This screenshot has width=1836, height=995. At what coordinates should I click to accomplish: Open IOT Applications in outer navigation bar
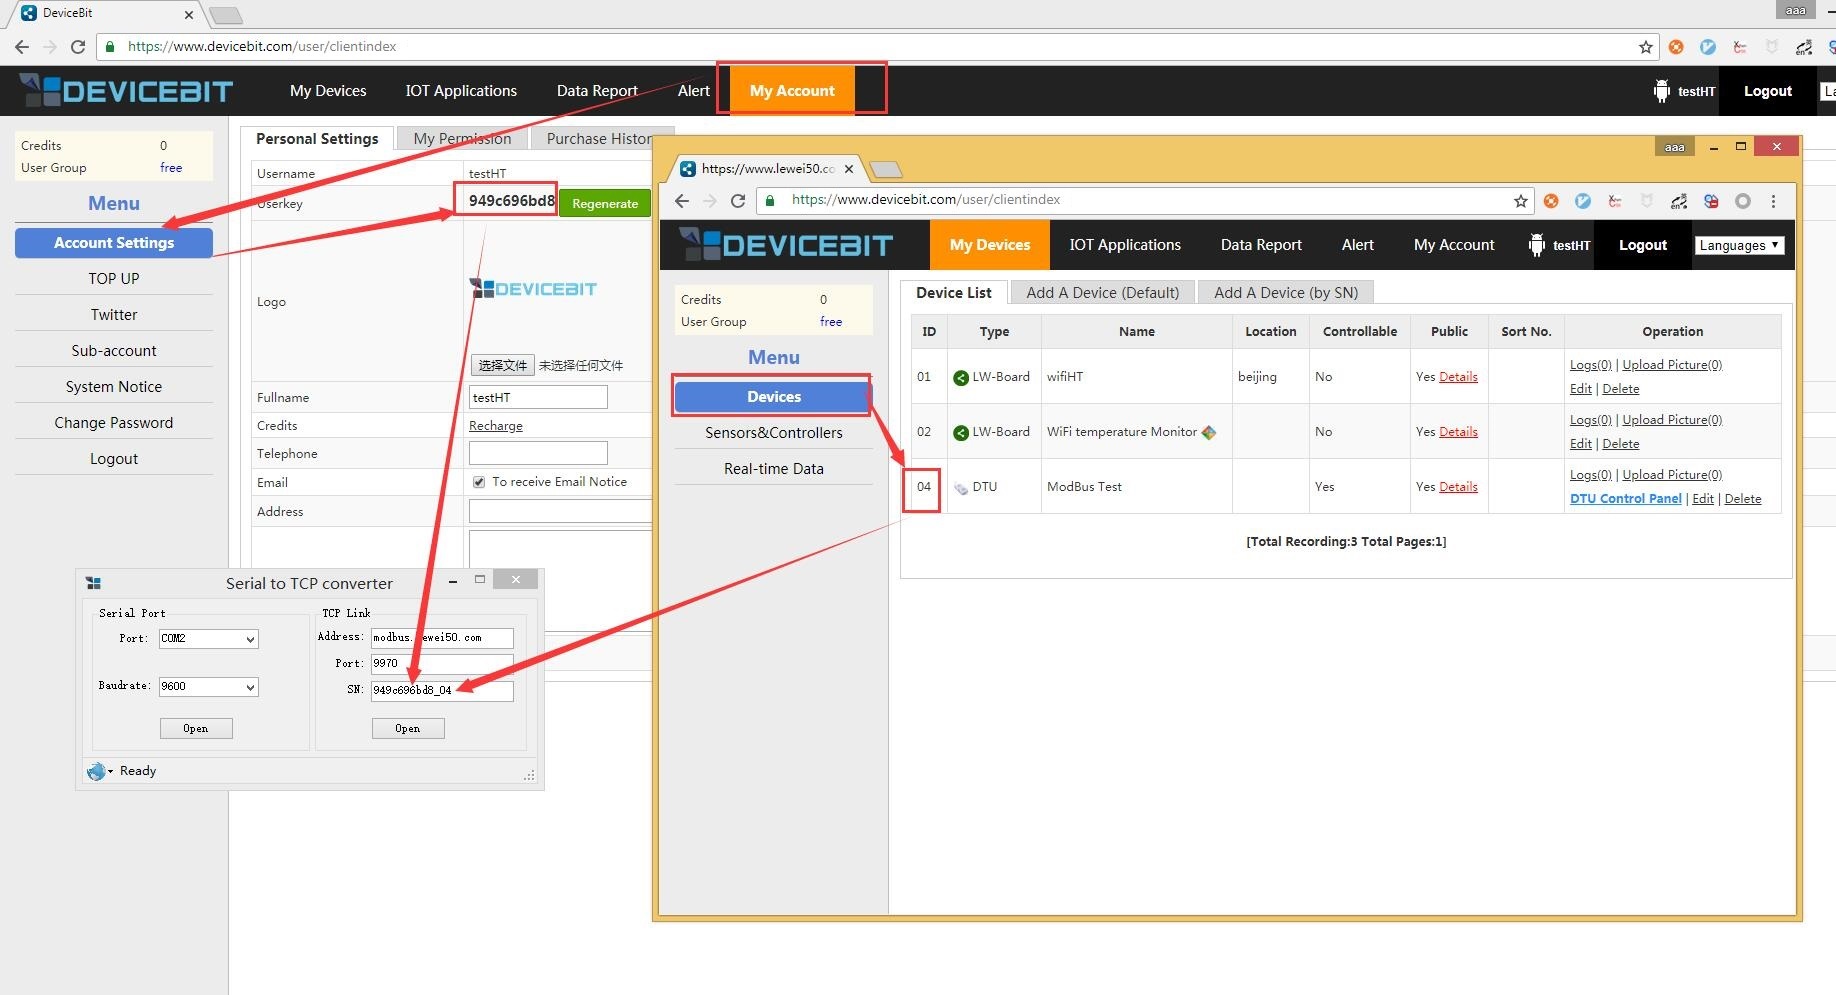click(461, 91)
